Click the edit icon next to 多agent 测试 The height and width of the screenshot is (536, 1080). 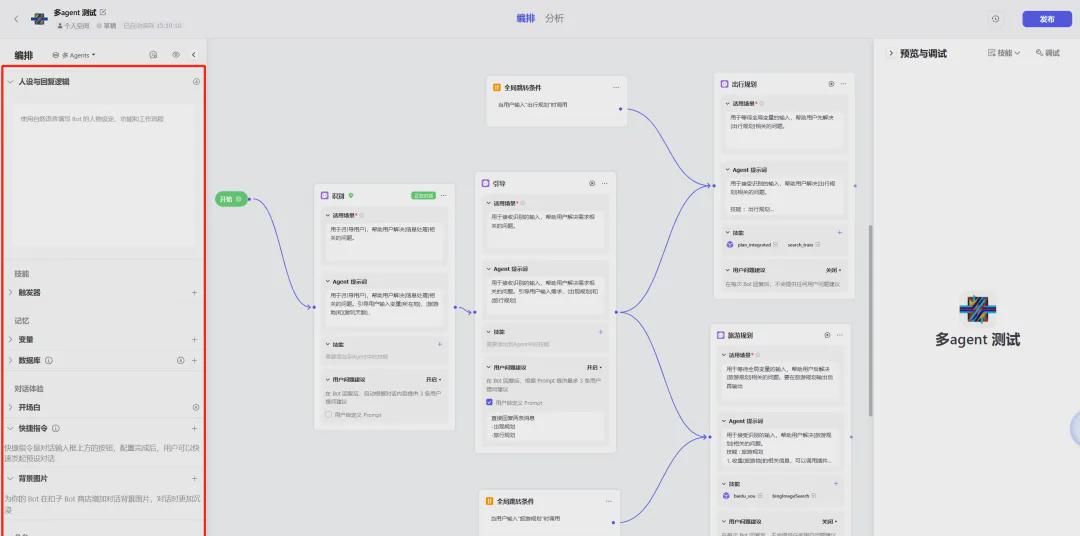103,12
